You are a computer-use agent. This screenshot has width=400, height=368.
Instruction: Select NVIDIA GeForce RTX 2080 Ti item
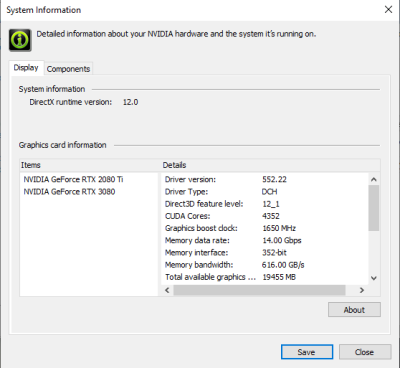pos(73,179)
